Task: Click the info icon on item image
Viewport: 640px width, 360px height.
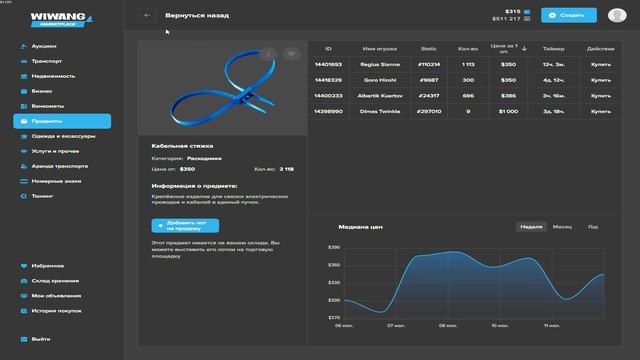Action: (268, 53)
